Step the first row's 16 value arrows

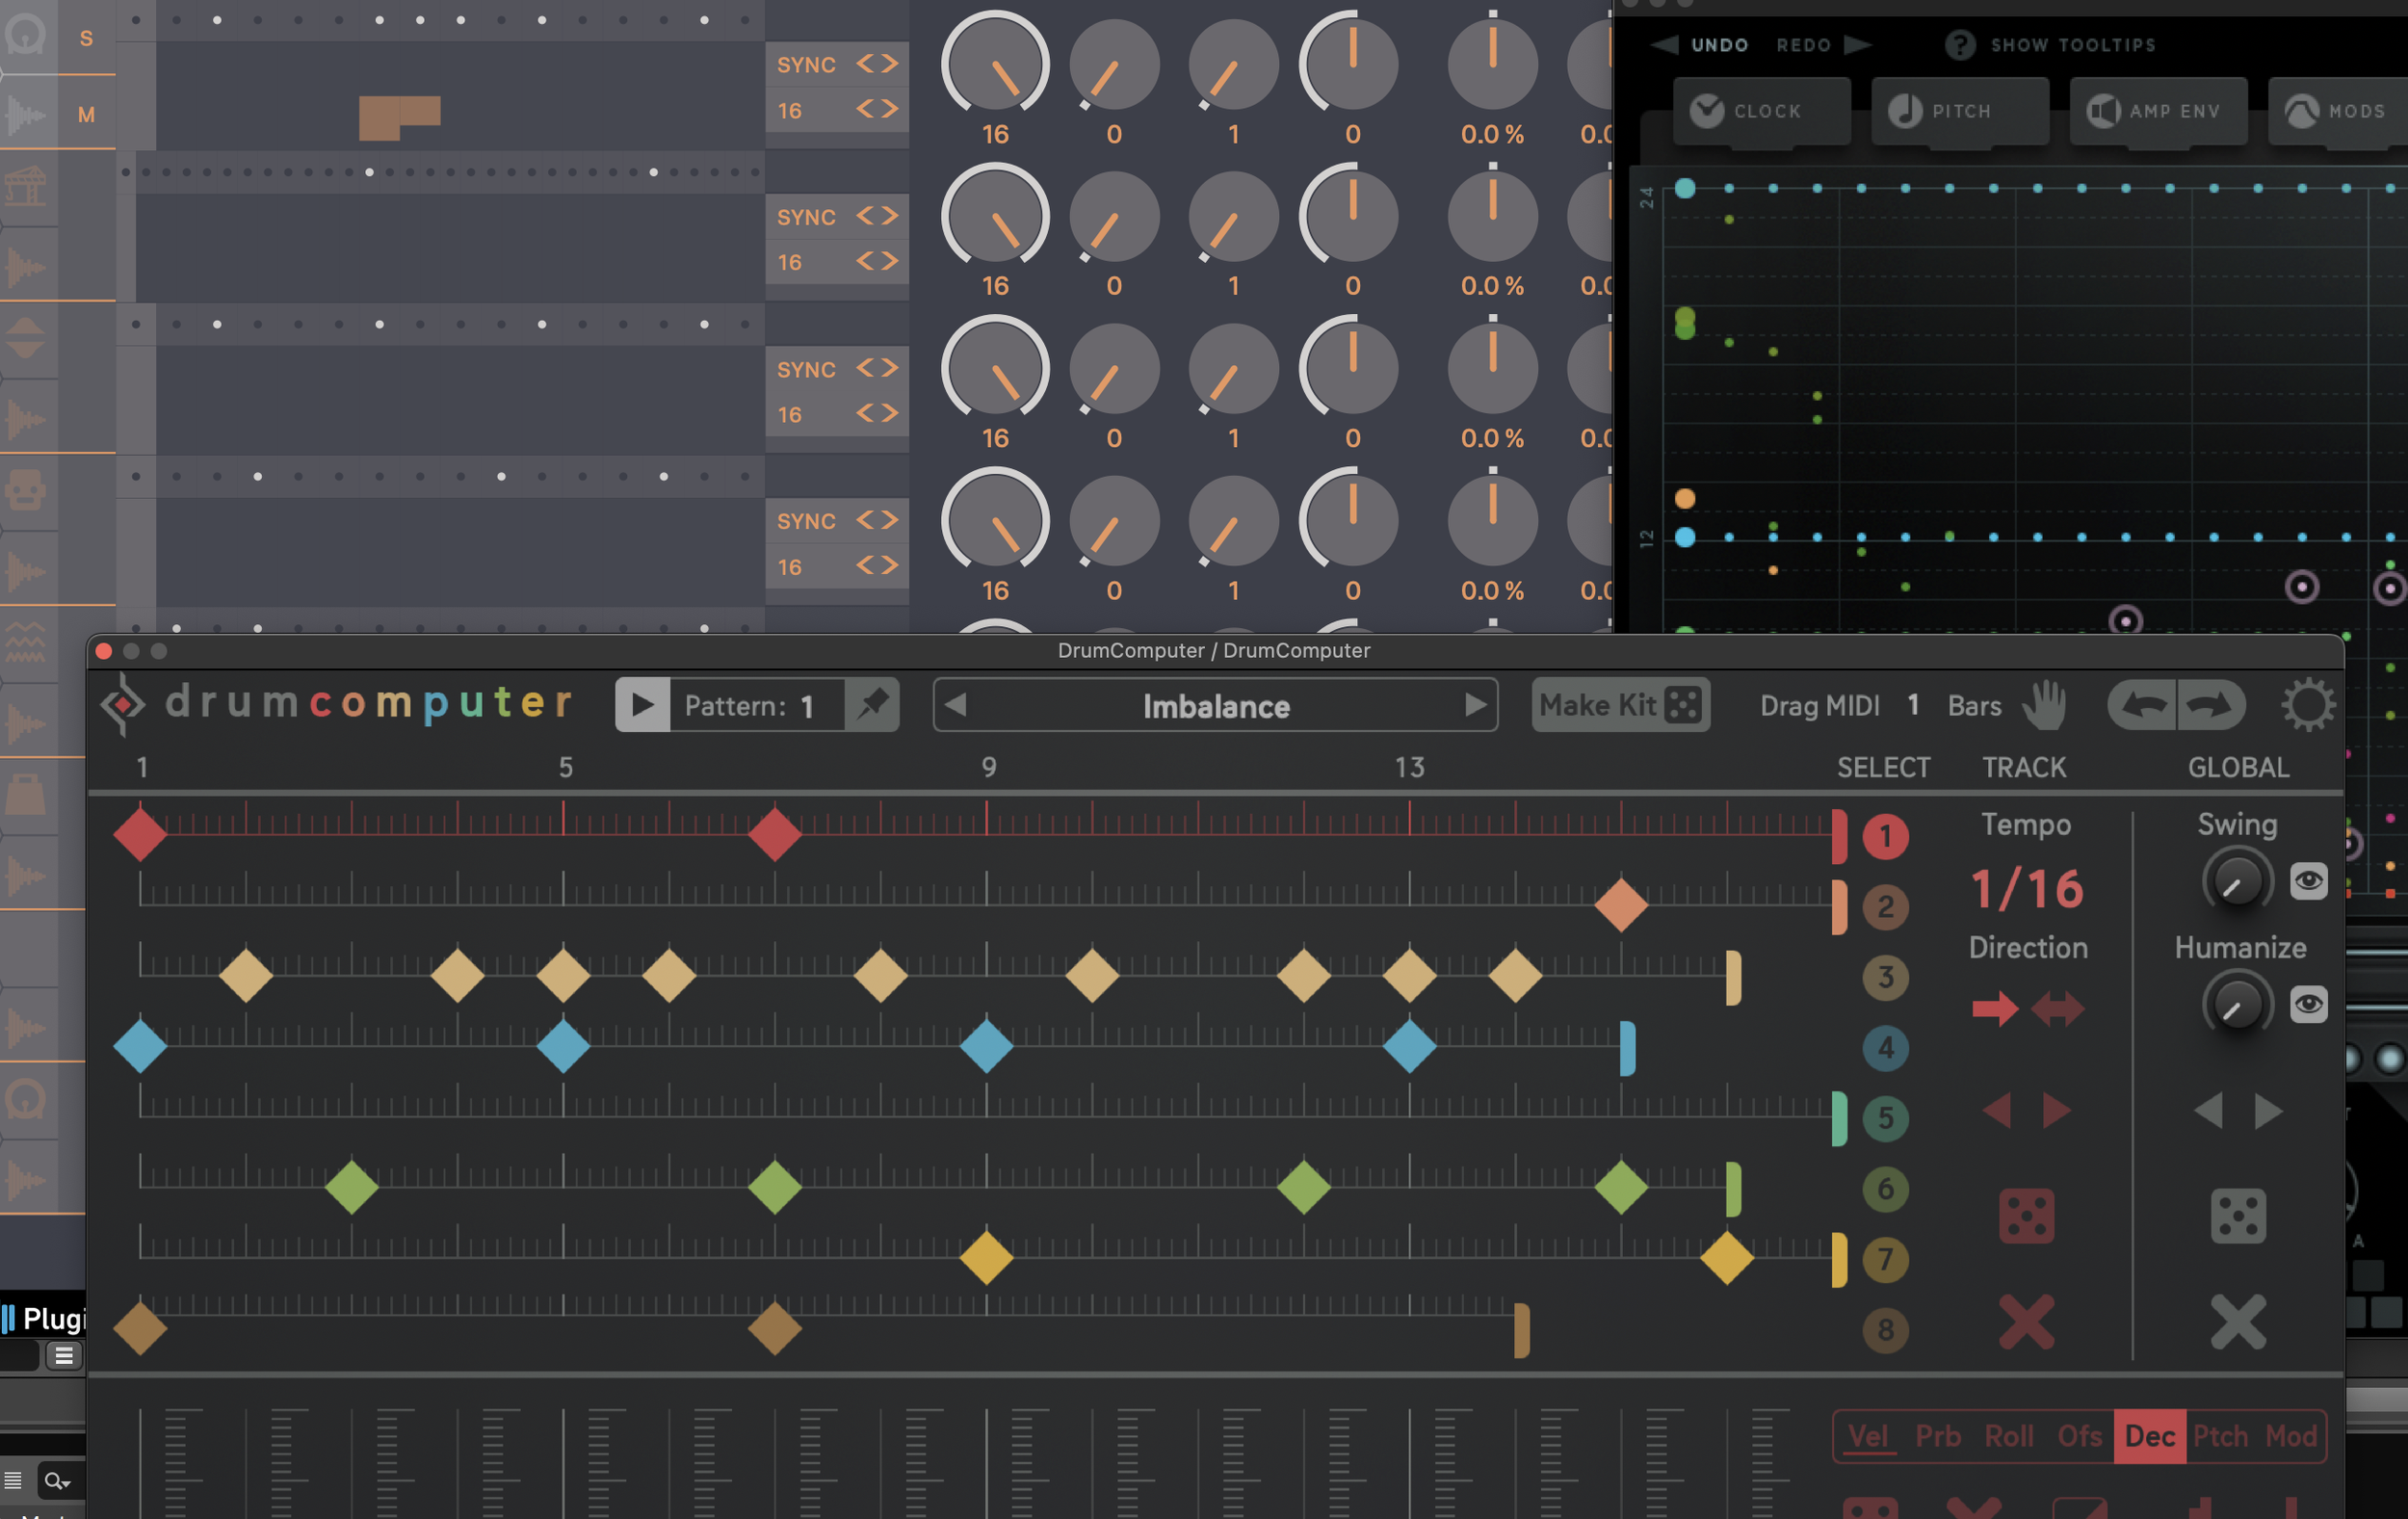point(877,109)
